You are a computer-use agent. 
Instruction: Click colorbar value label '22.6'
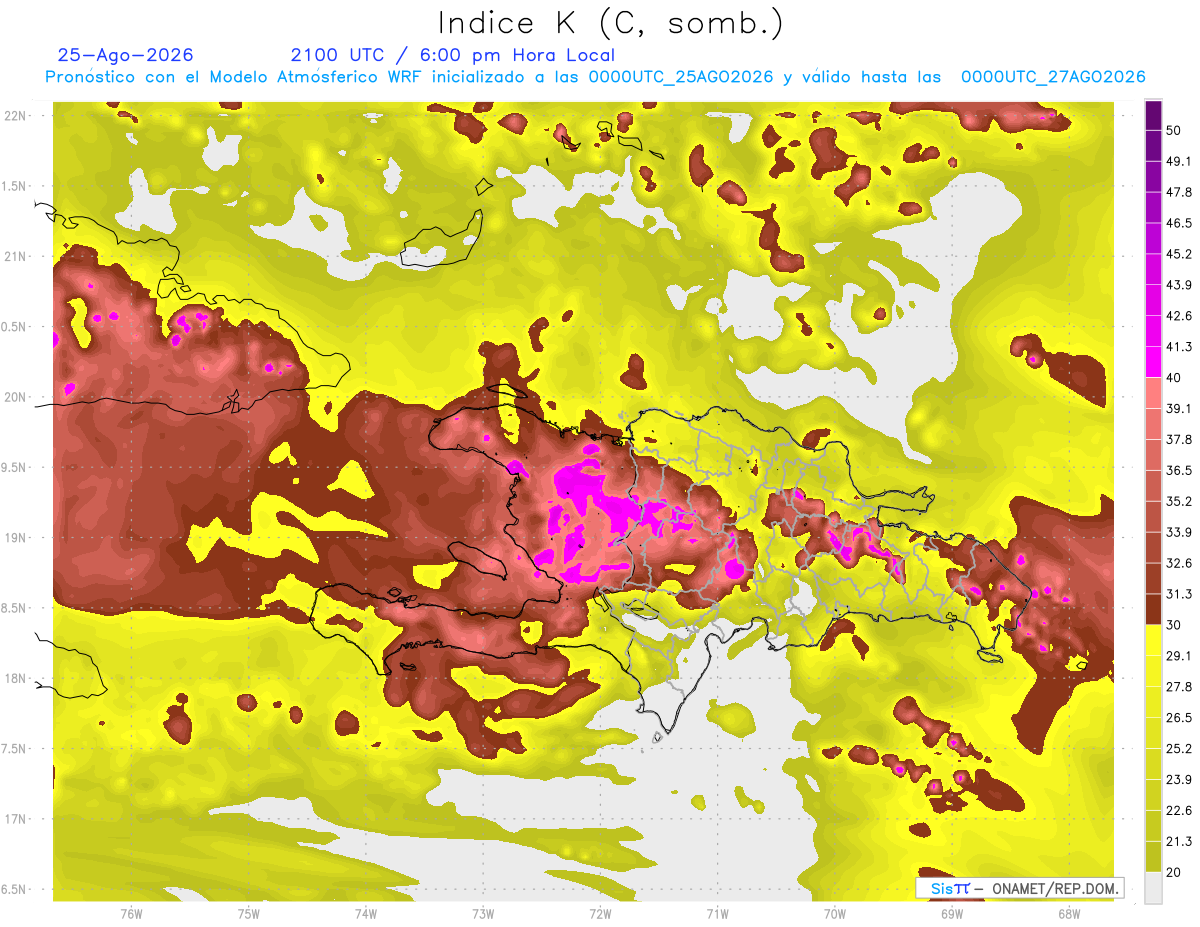[1178, 811]
